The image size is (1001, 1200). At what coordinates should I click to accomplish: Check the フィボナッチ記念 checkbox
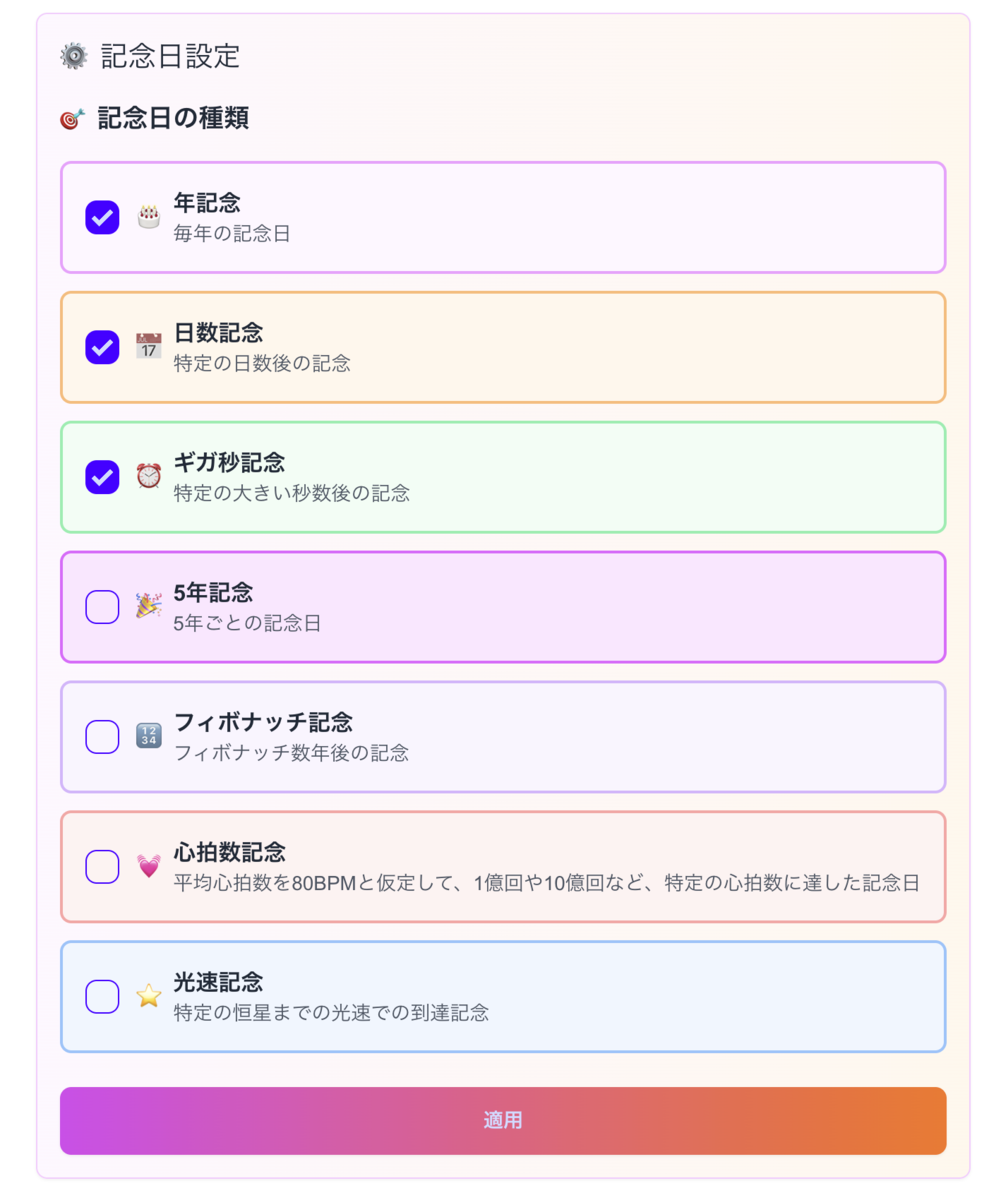(x=102, y=737)
